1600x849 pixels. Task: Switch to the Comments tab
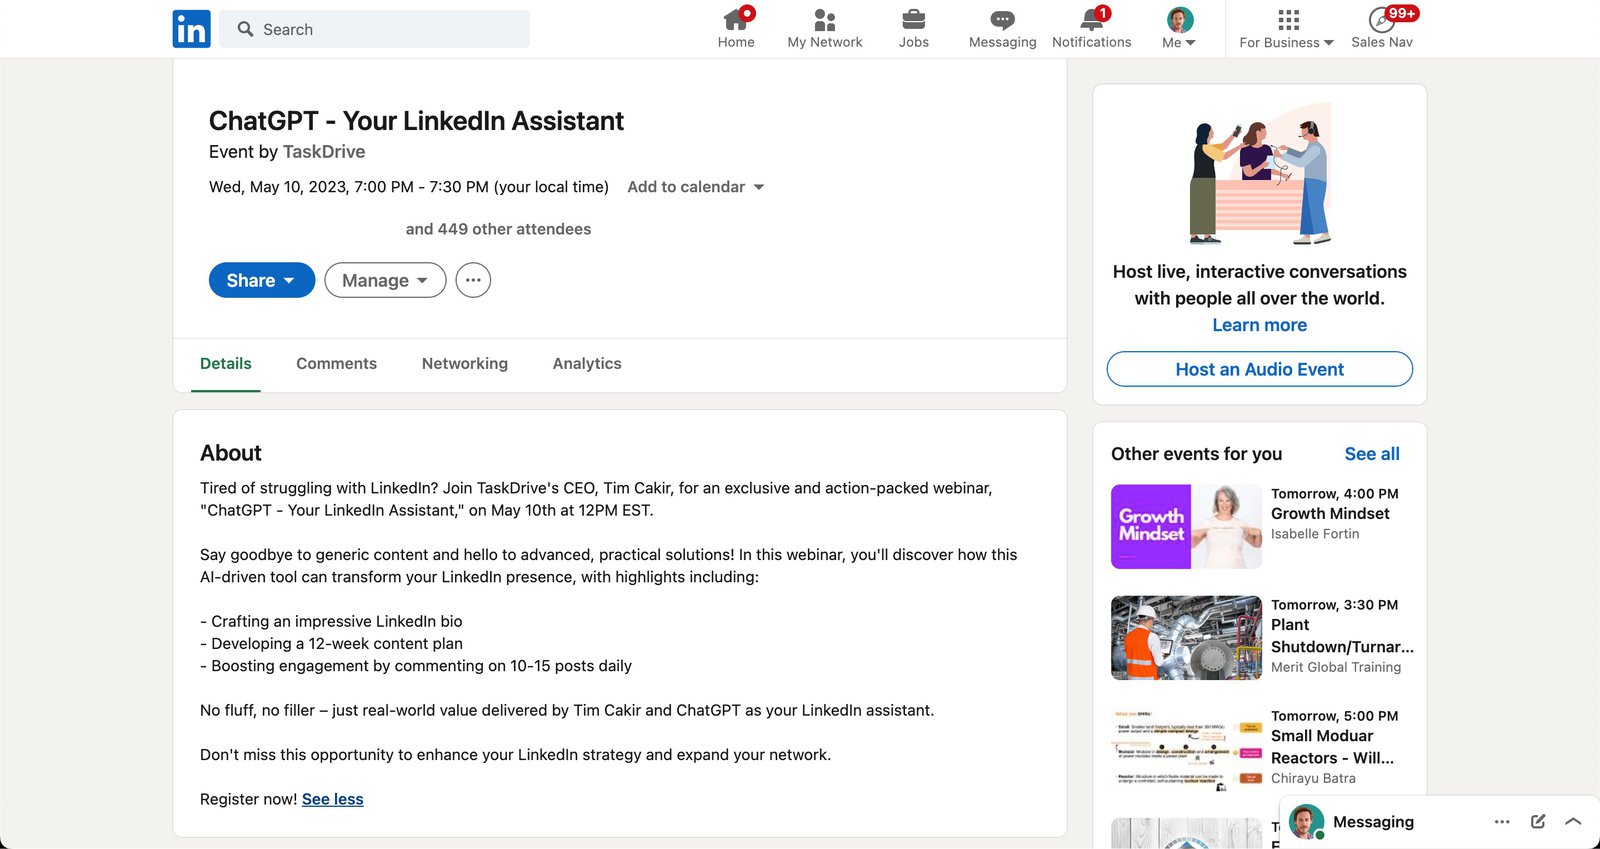336,364
